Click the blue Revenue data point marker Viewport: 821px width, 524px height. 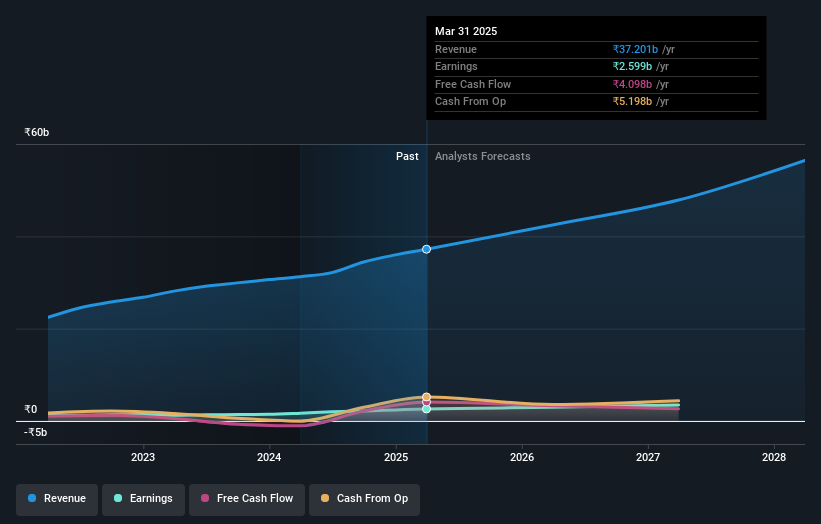[x=427, y=249]
